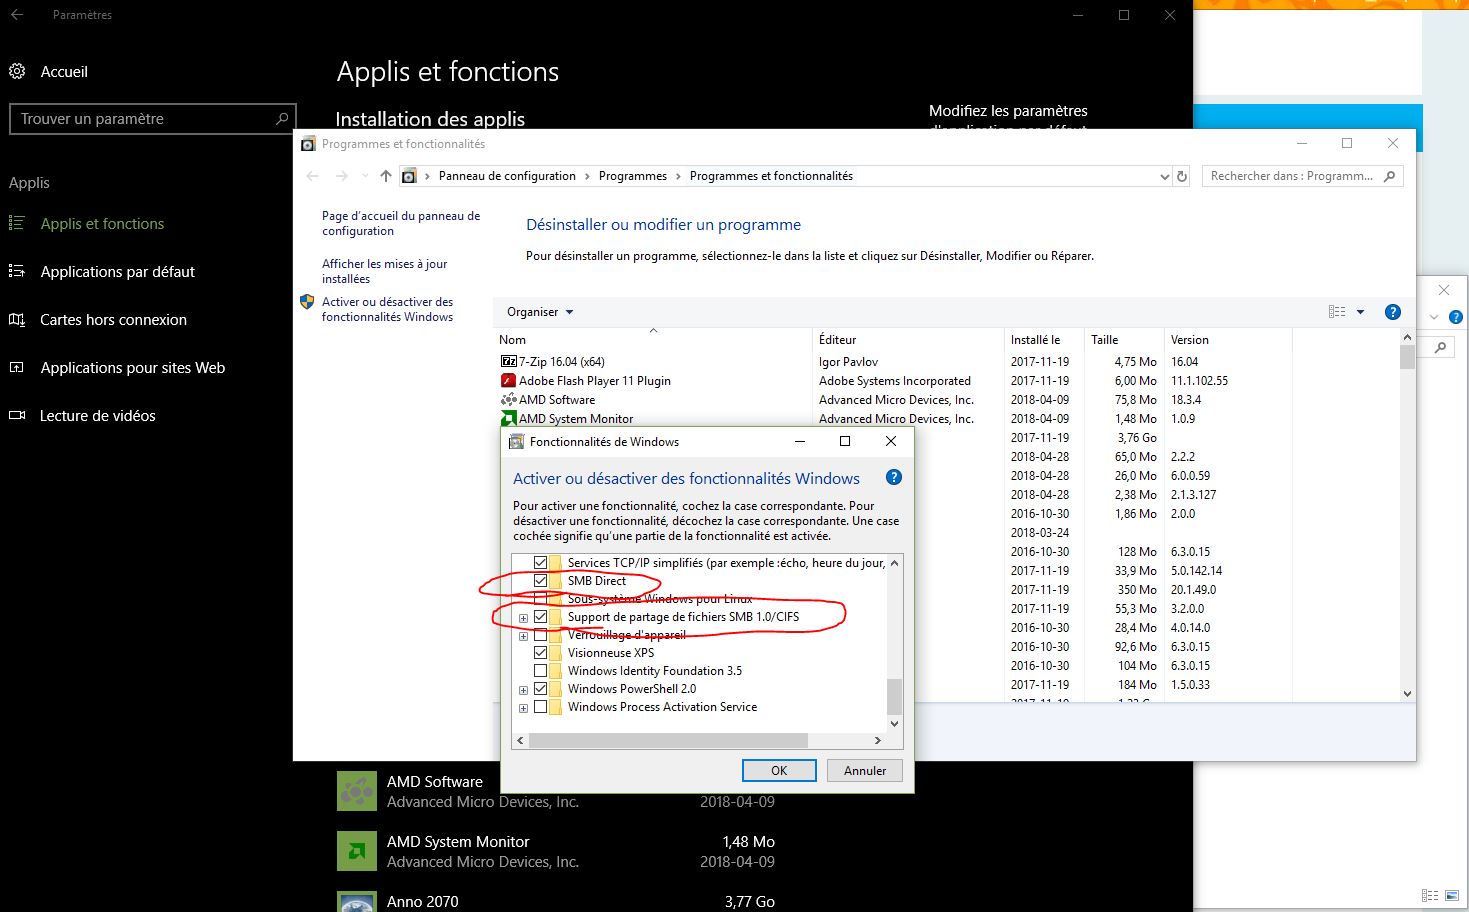Click the view options icon in programs toolbar
This screenshot has width=1469, height=912.
(x=1337, y=312)
